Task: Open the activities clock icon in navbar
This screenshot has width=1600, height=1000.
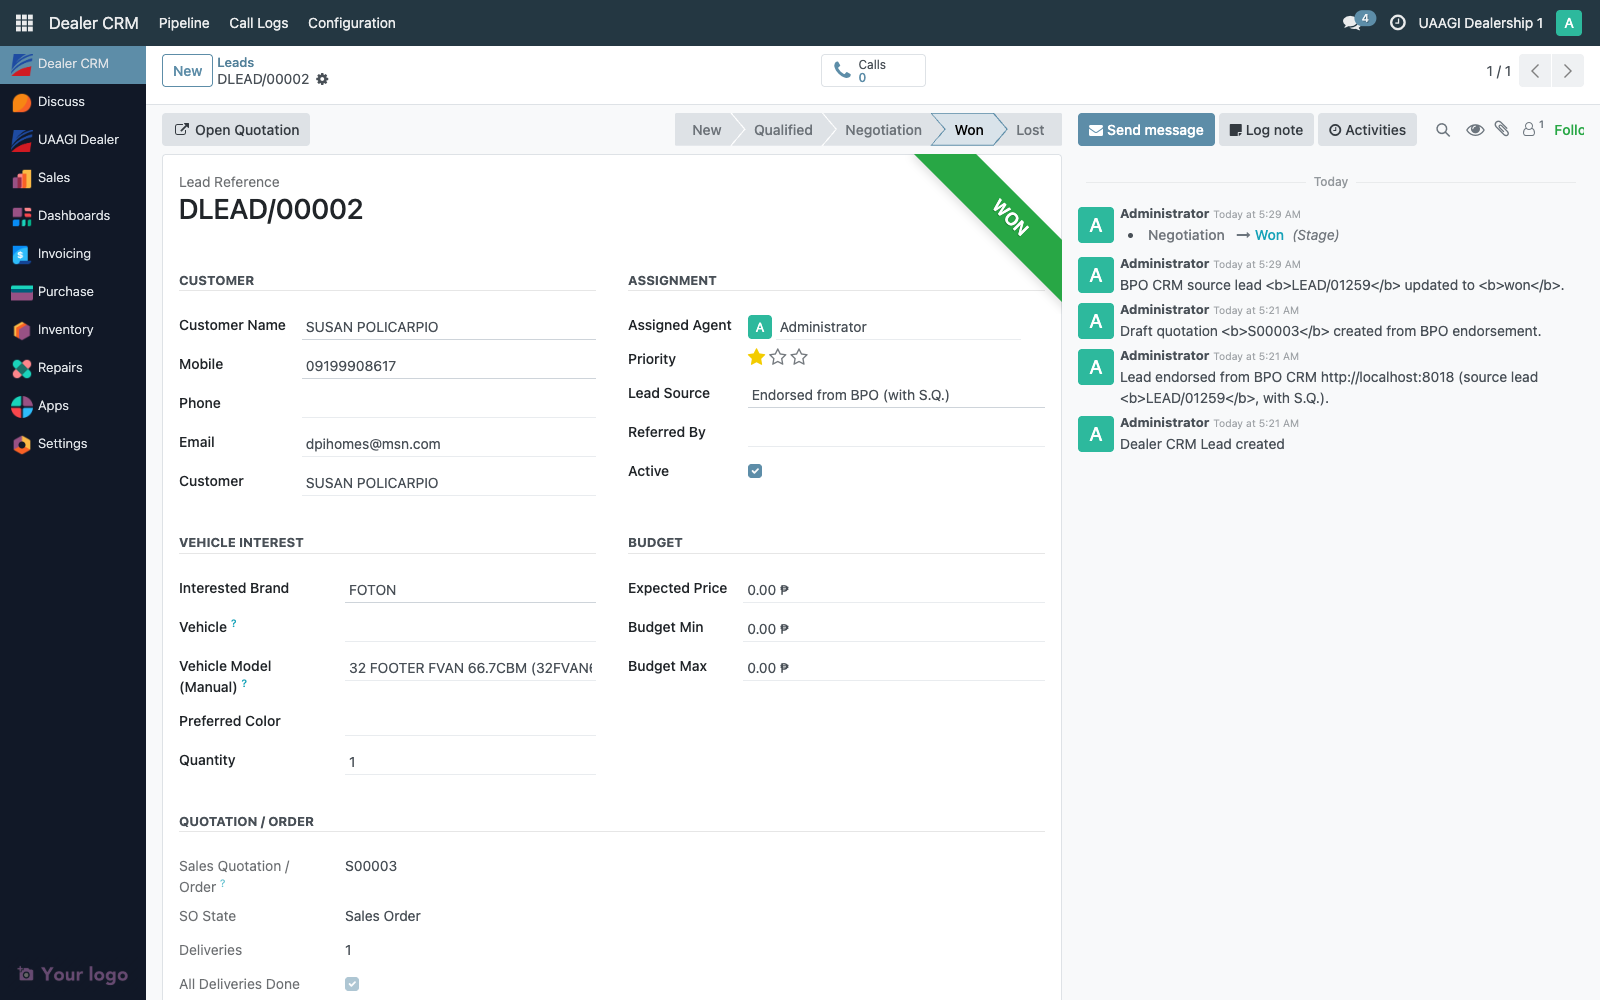Action: pyautogui.click(x=1398, y=23)
